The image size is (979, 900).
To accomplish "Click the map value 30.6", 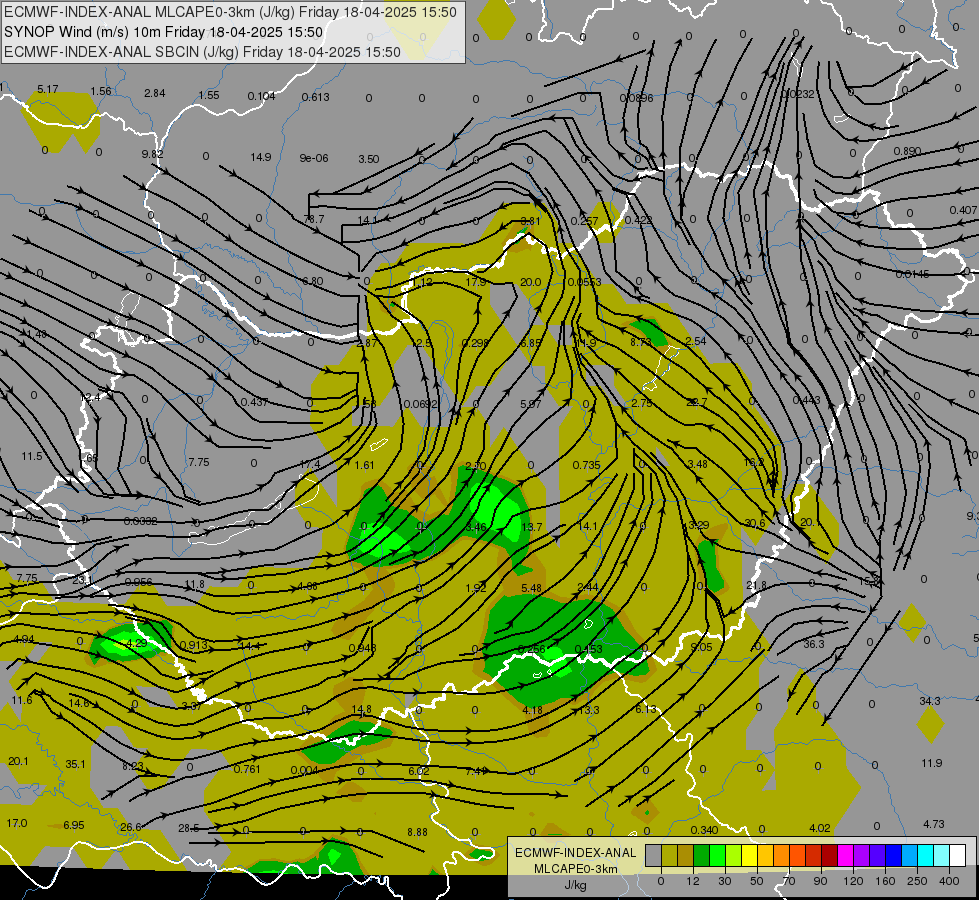I will (x=755, y=523).
